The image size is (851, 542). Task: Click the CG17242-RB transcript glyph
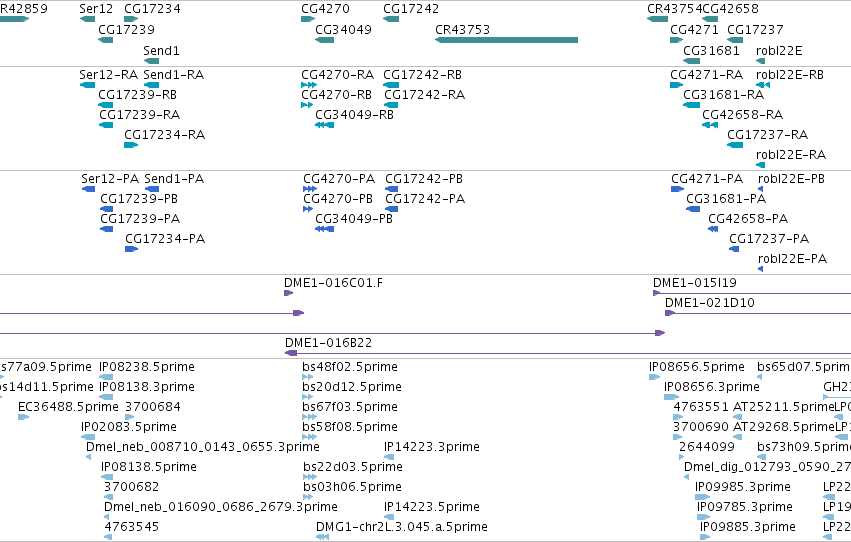tap(391, 85)
